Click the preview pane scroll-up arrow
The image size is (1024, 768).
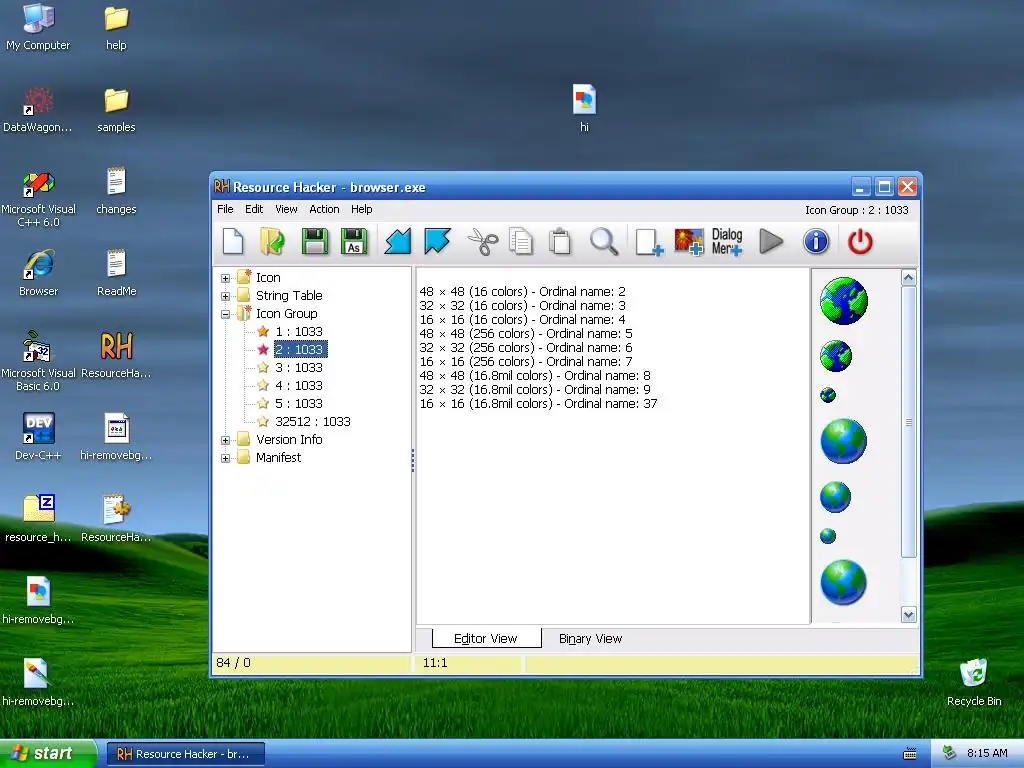coord(908,278)
